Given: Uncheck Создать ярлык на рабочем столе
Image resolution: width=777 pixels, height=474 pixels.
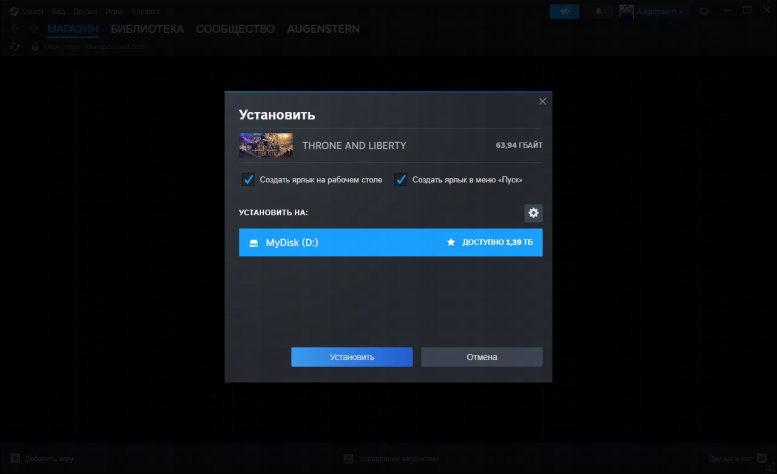Looking at the screenshot, I should (248, 180).
